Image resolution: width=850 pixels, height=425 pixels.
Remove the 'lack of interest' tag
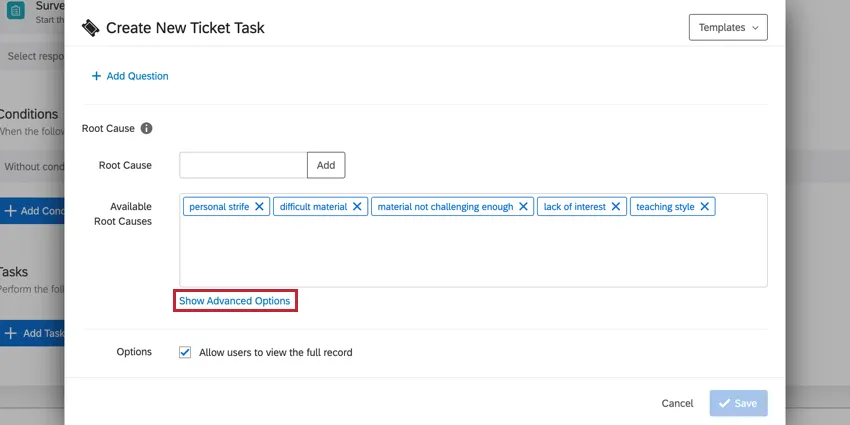(616, 207)
